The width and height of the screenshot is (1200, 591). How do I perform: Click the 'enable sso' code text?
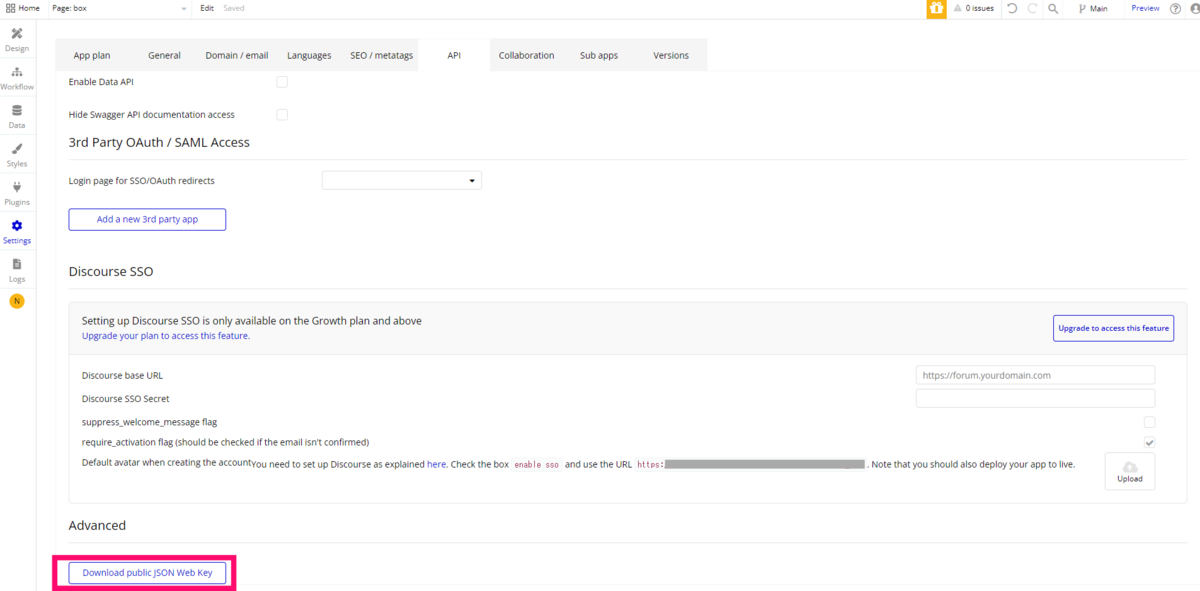click(536, 465)
